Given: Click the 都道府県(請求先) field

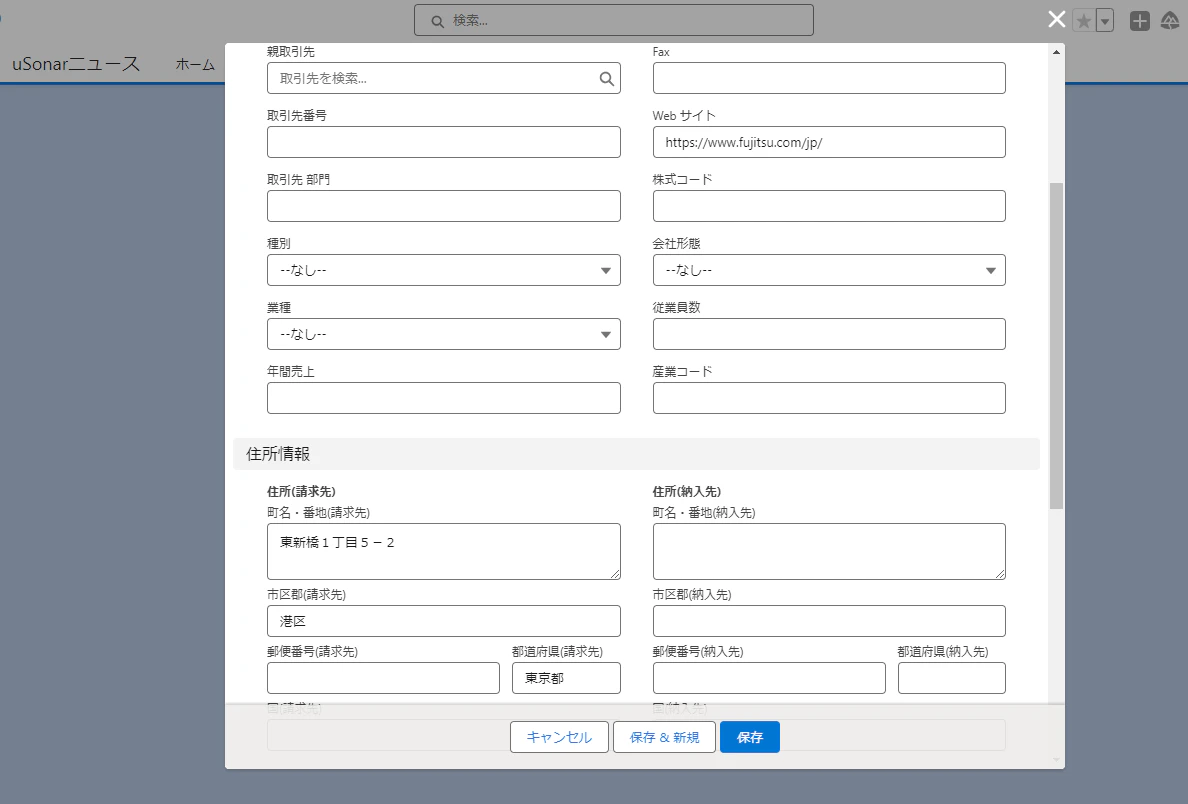Looking at the screenshot, I should click(566, 678).
